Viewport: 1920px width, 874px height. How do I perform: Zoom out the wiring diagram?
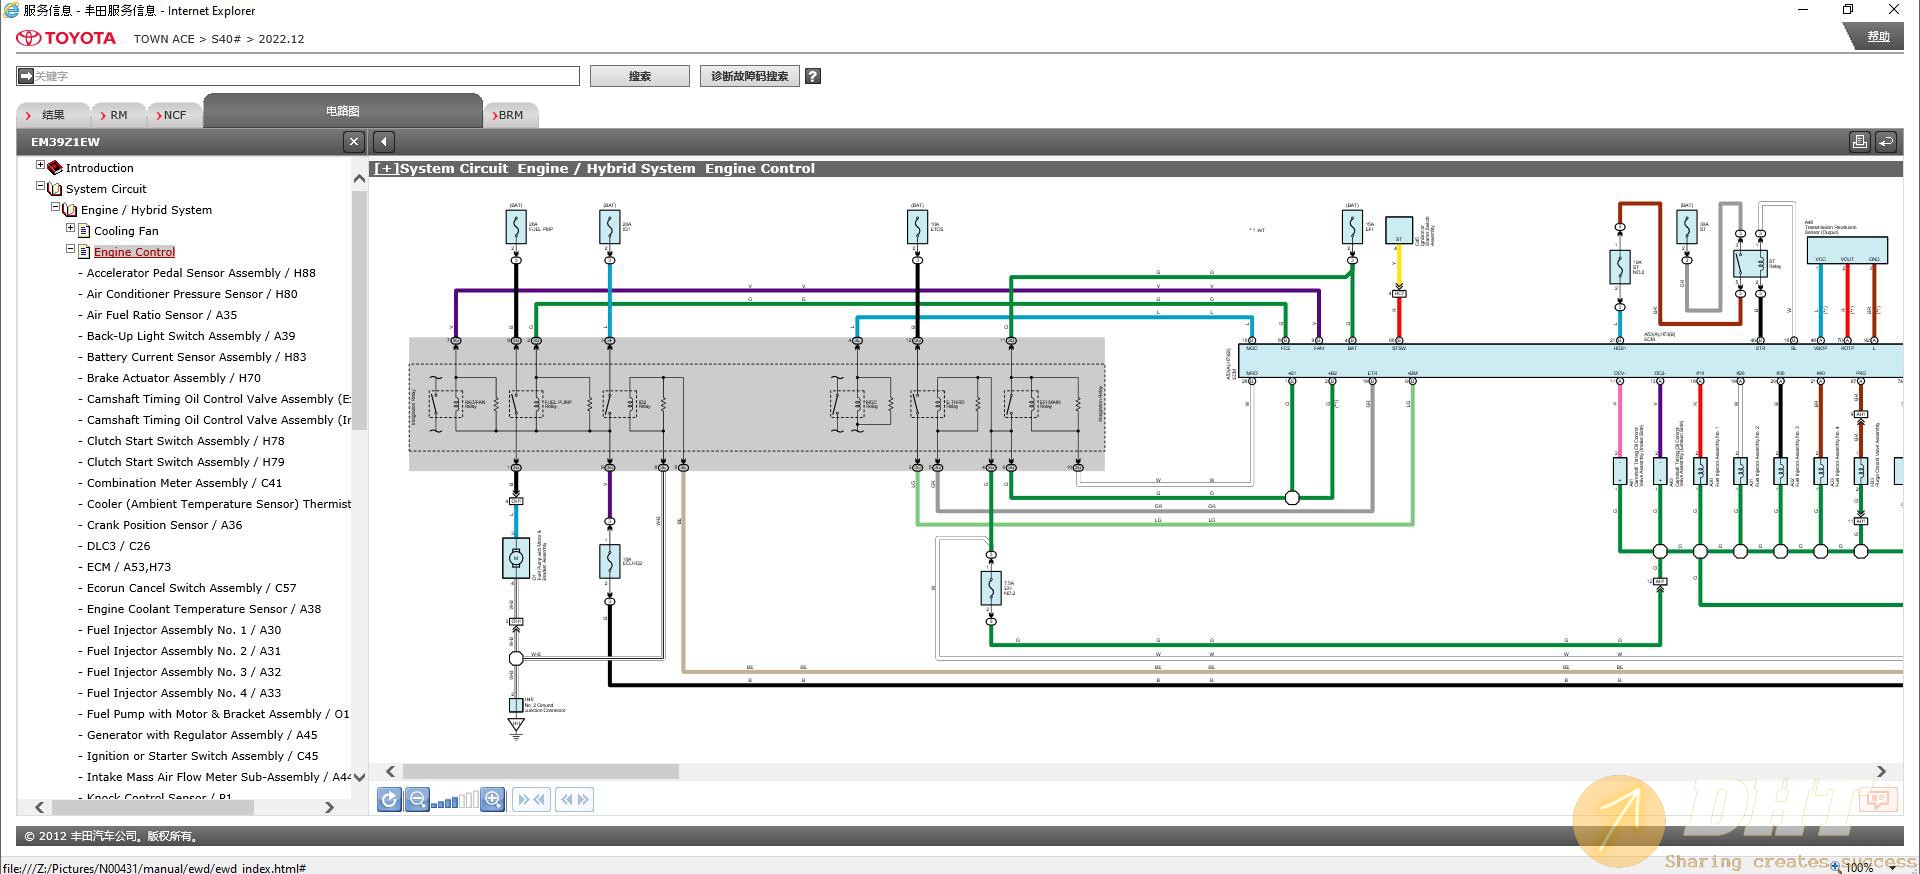click(418, 799)
